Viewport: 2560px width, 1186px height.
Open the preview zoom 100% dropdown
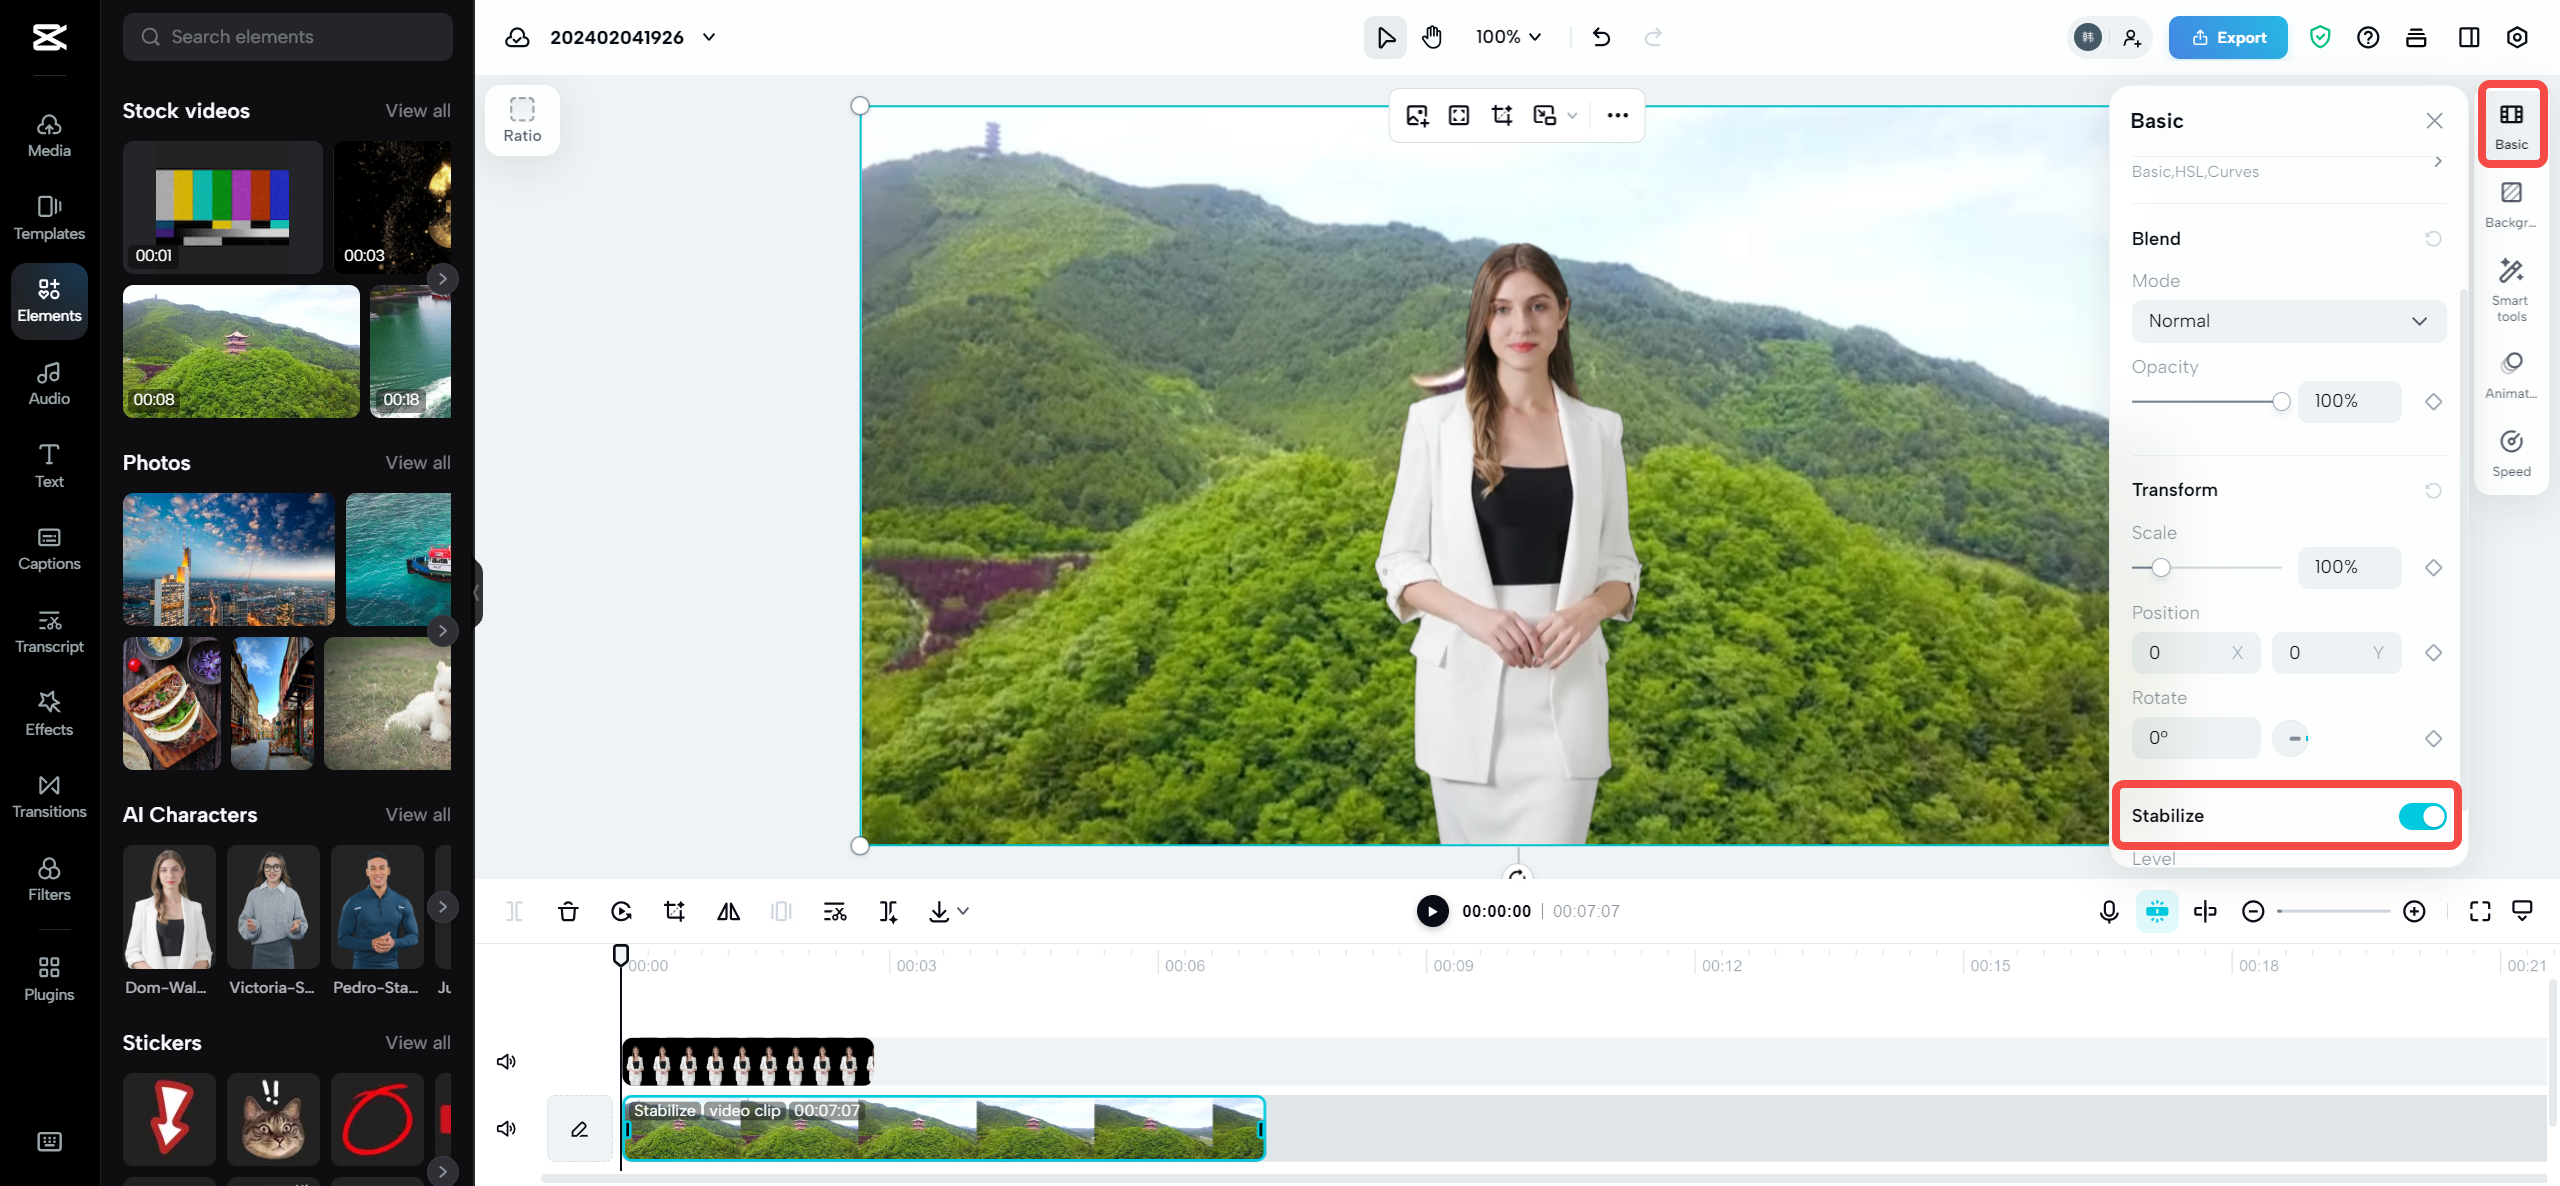click(x=1506, y=37)
